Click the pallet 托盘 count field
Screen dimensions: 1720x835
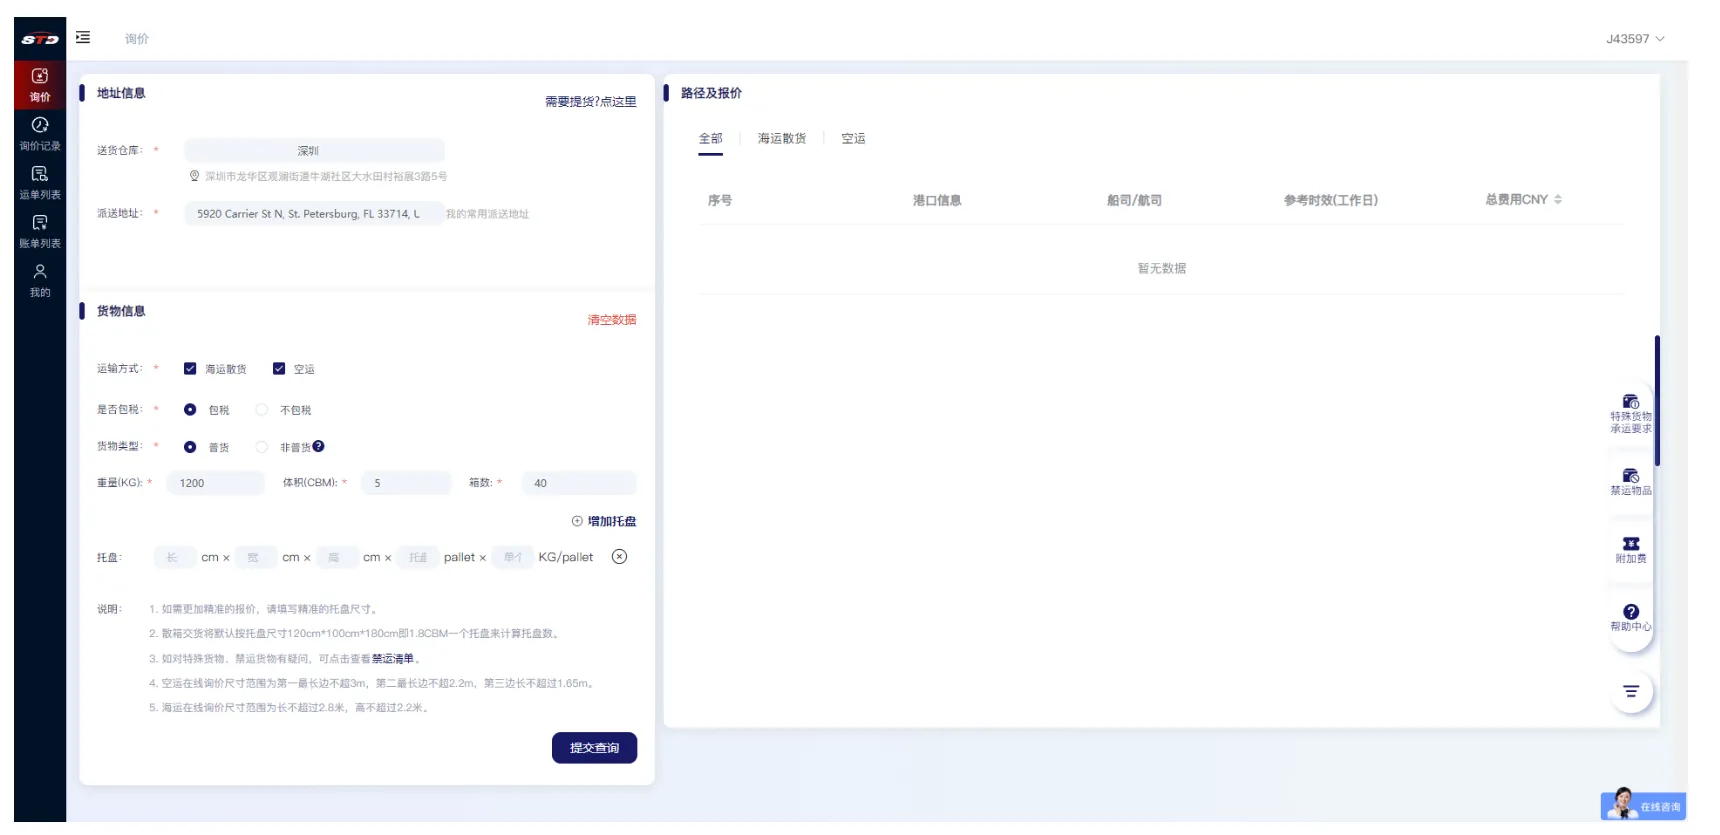(x=418, y=557)
